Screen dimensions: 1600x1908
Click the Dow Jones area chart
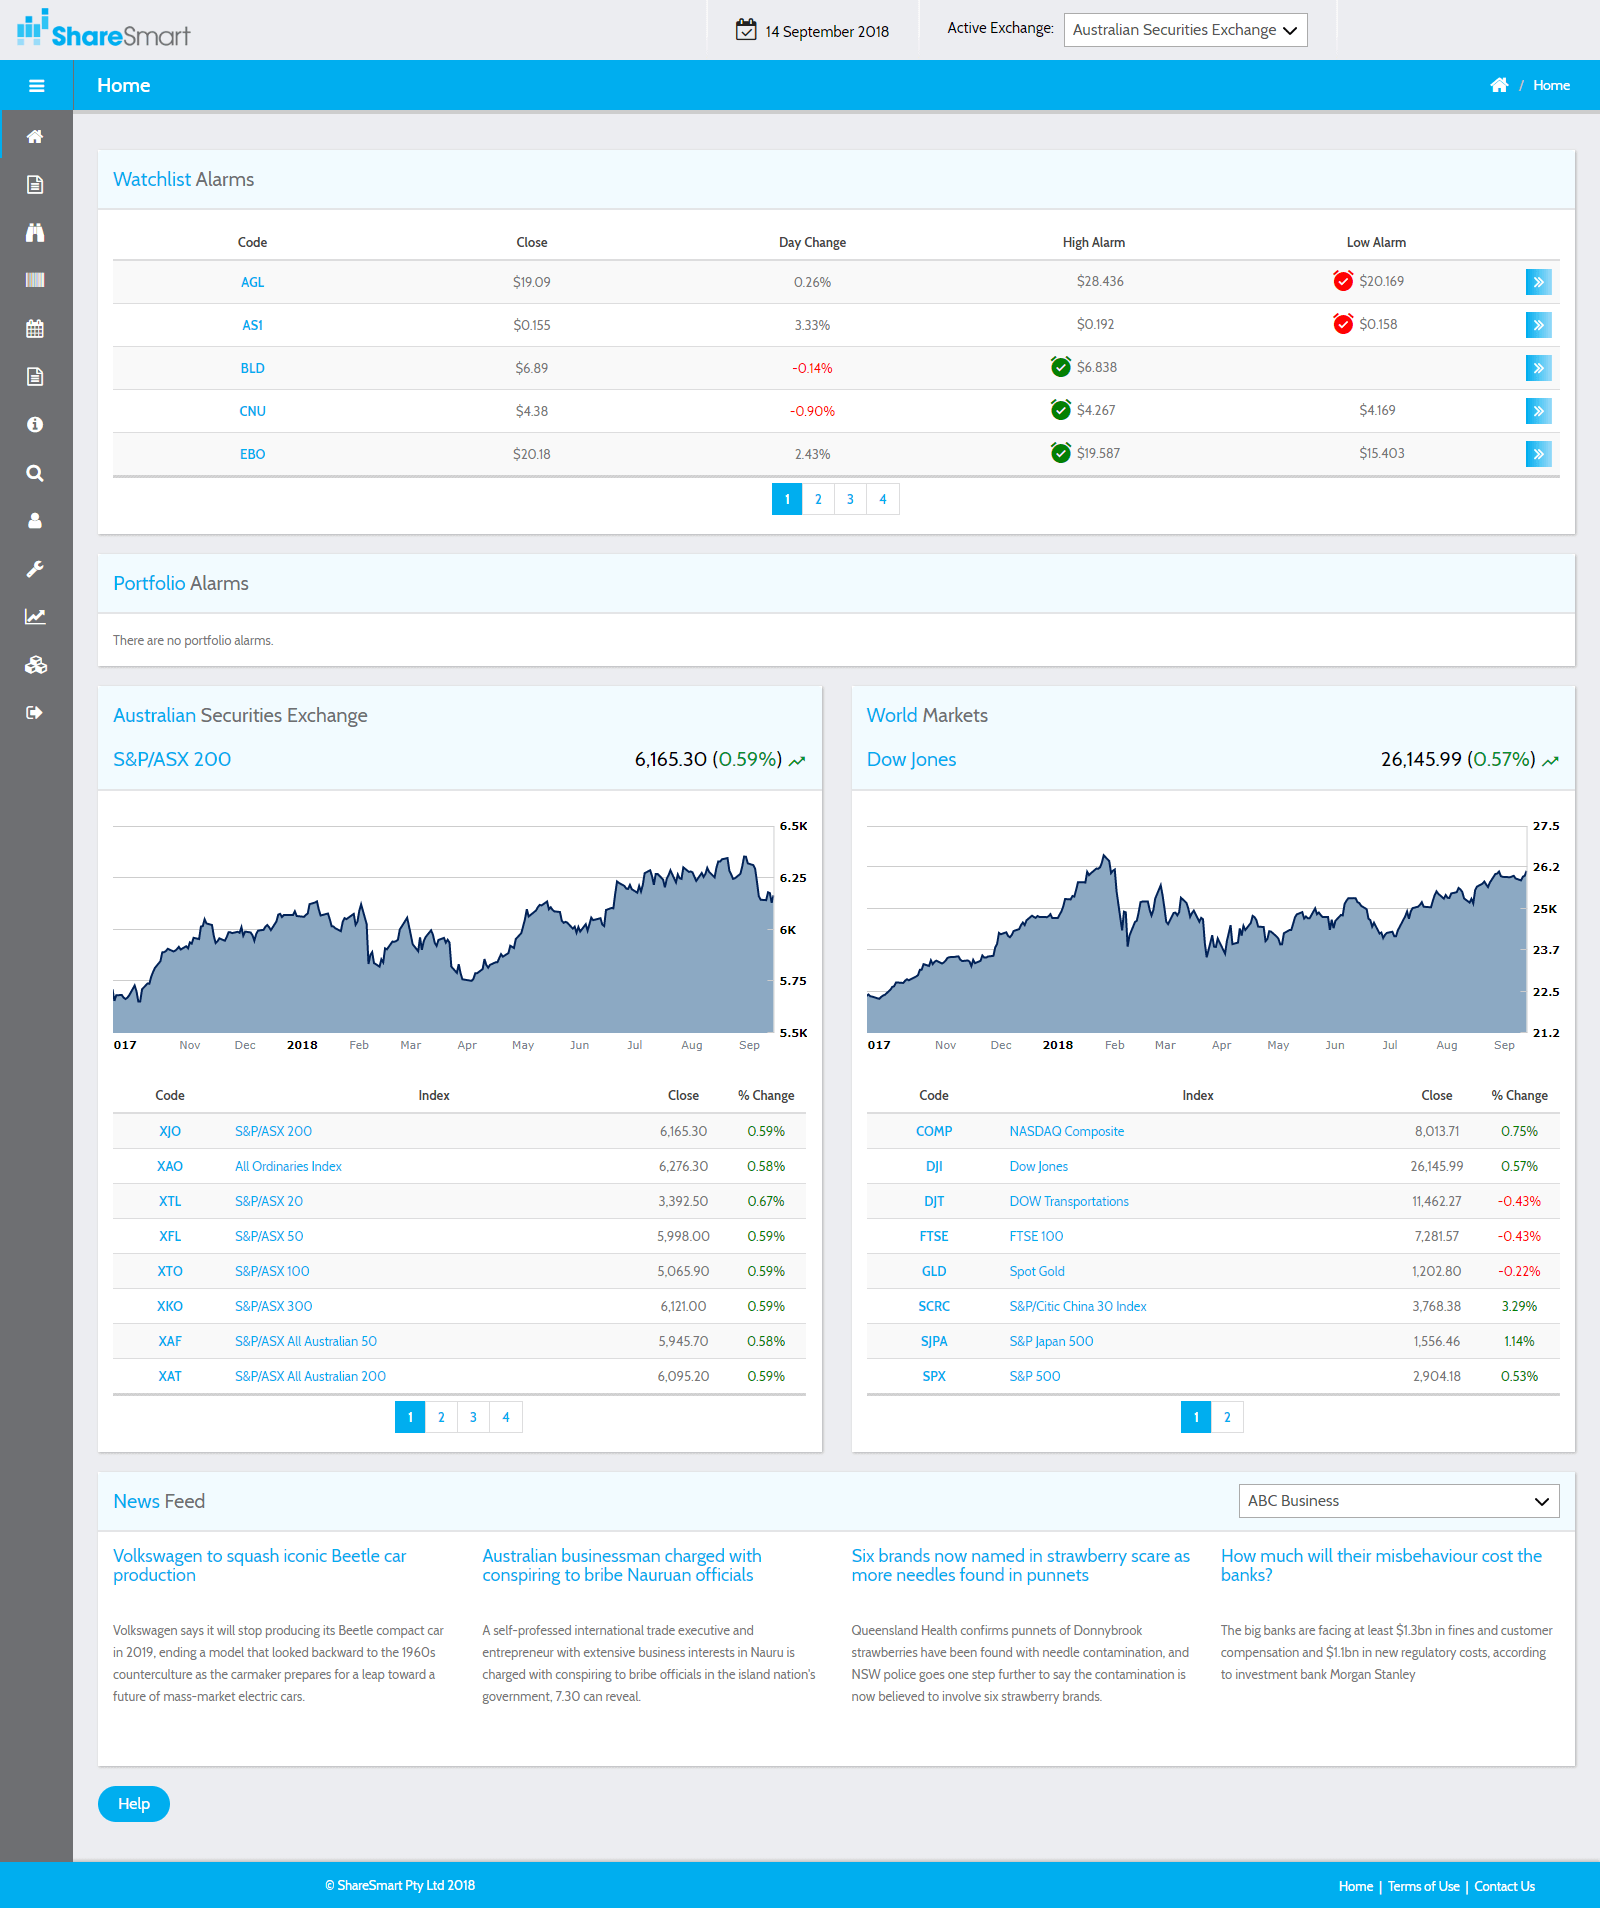pos(1196,929)
